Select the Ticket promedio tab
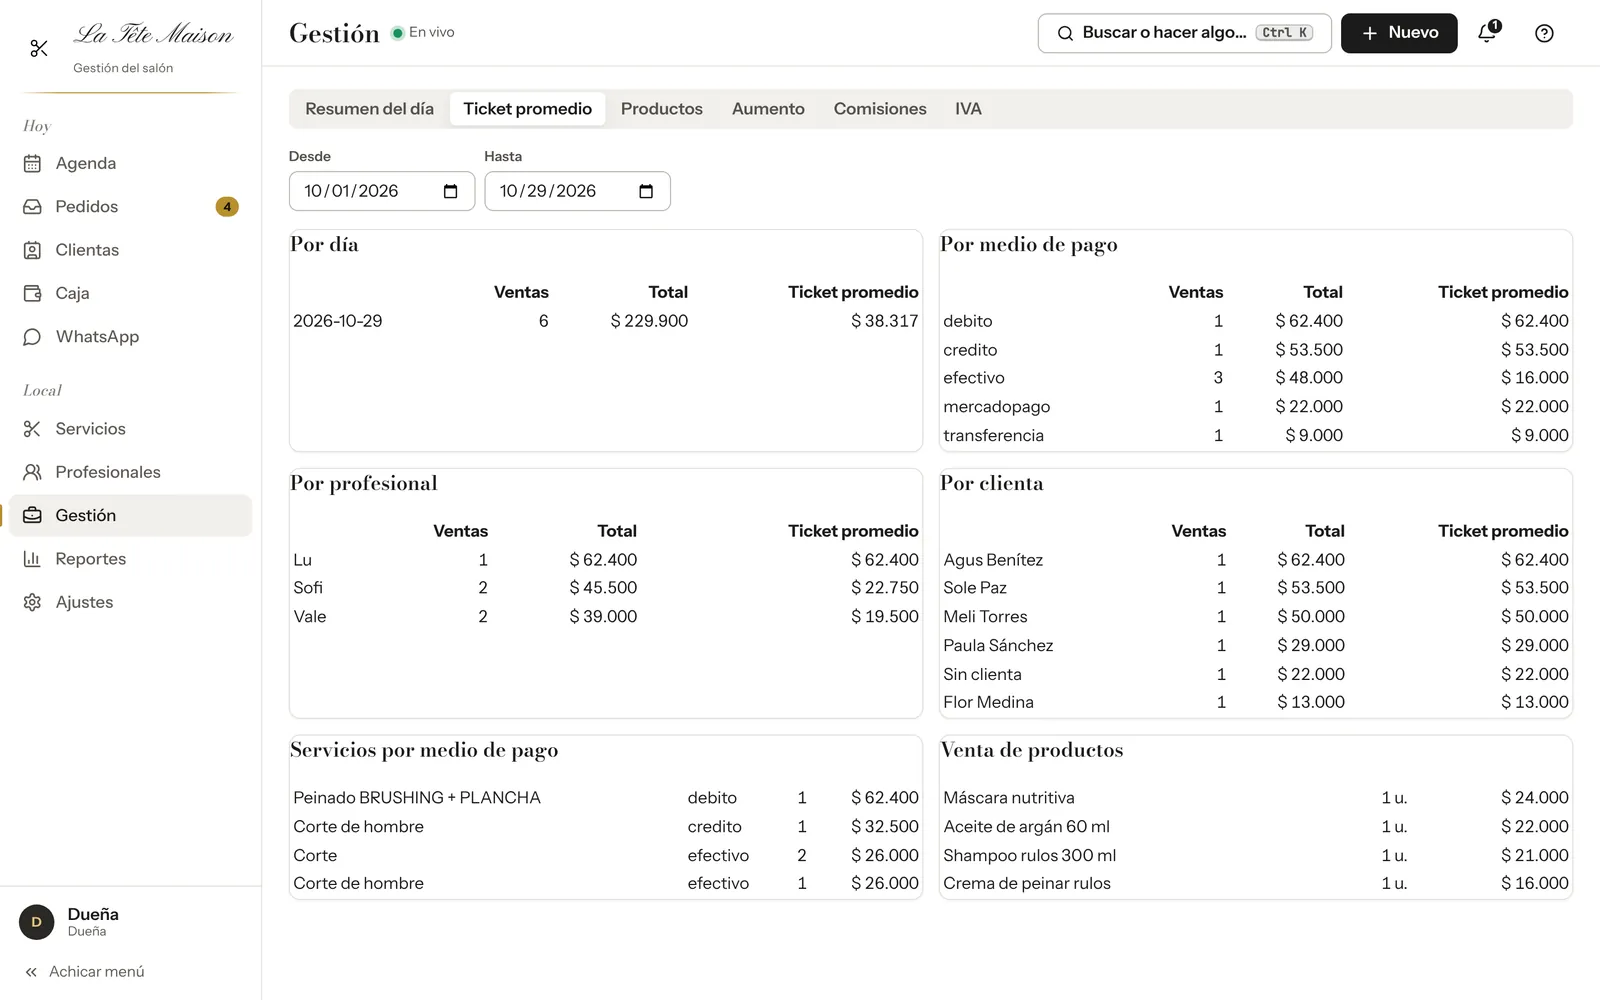 (x=527, y=109)
